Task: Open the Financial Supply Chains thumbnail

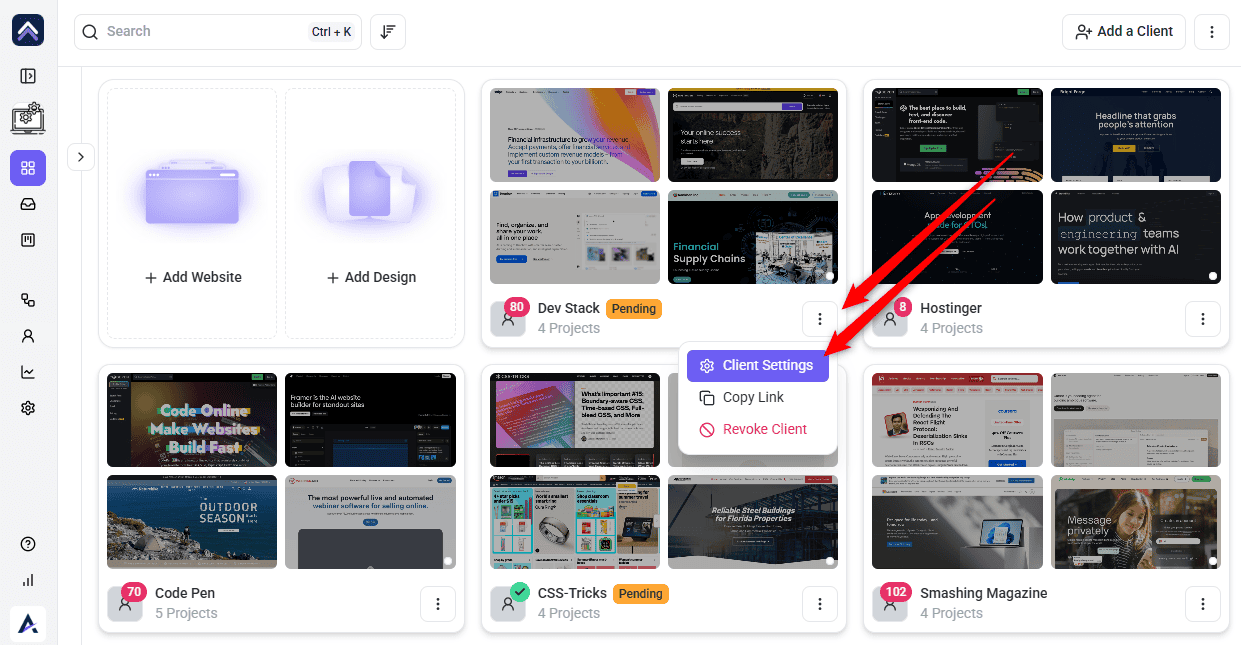Action: 753,237
